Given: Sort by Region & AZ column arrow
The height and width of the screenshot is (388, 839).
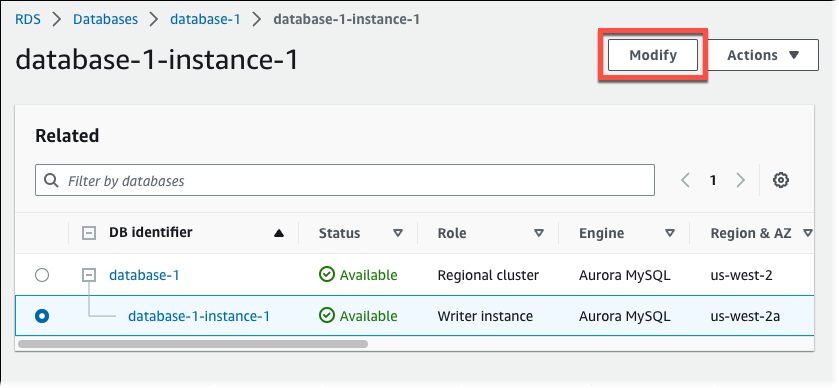Looking at the screenshot, I should pos(807,233).
